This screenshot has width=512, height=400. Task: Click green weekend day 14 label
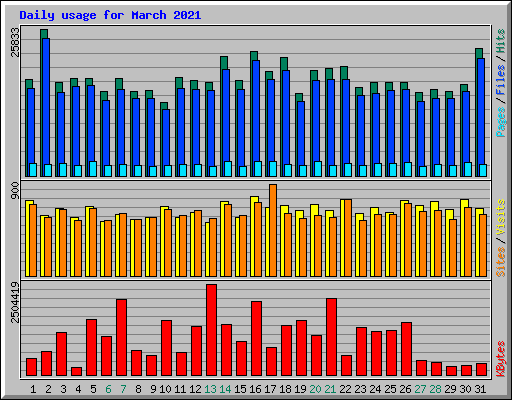pyautogui.click(x=225, y=389)
